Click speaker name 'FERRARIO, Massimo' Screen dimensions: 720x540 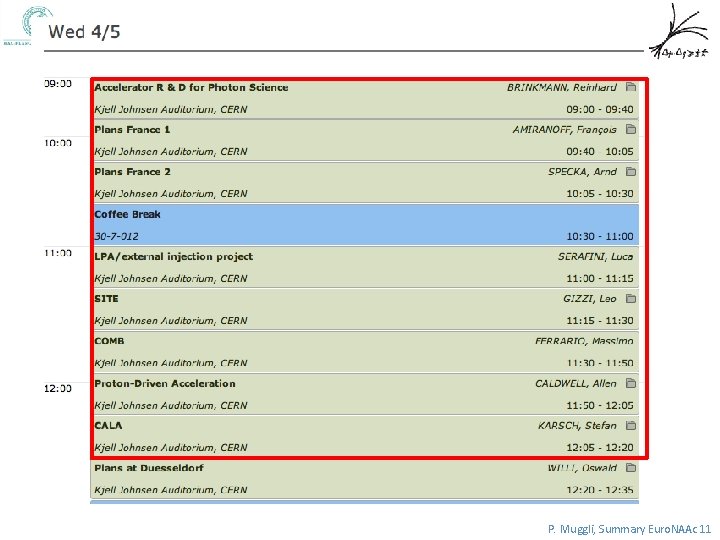pos(584,341)
